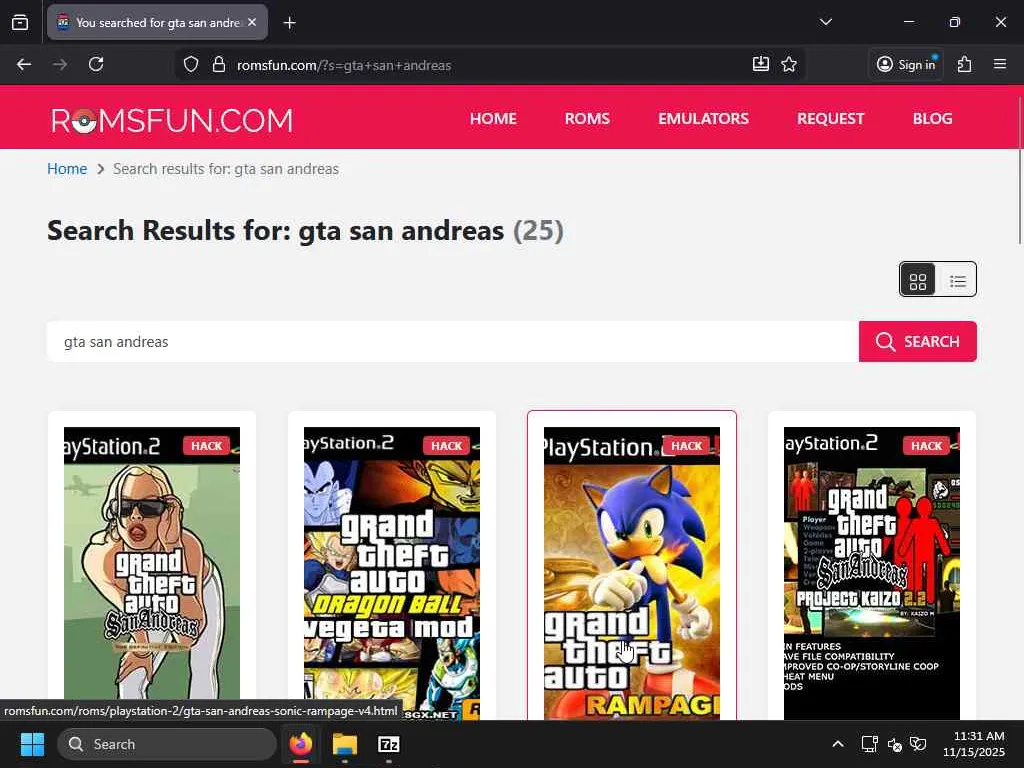The width and height of the screenshot is (1024, 768).
Task: Open the Dragon Ball Vegeta mod cover
Action: click(x=392, y=573)
